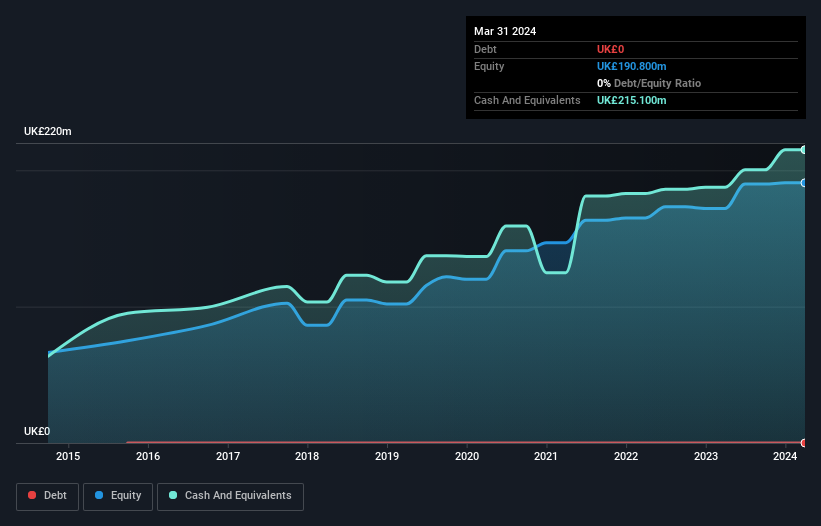Click the Mar 31 2024 tooltip date
Image resolution: width=821 pixels, height=526 pixels.
(x=505, y=31)
